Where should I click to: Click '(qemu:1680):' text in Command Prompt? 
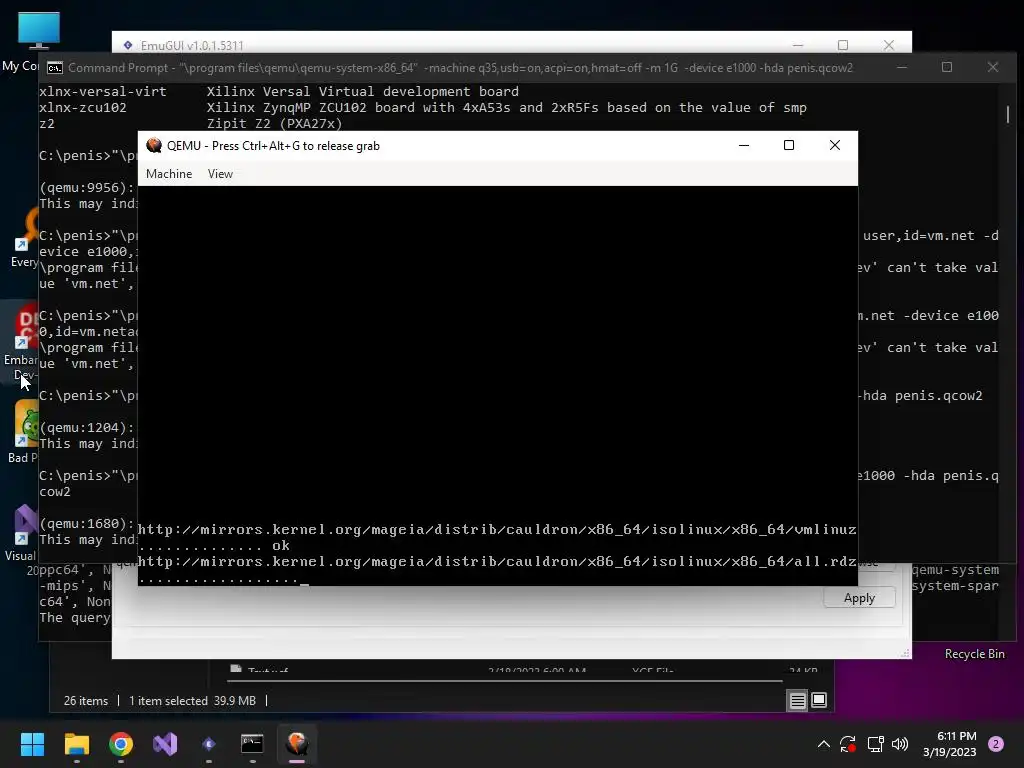(87, 524)
